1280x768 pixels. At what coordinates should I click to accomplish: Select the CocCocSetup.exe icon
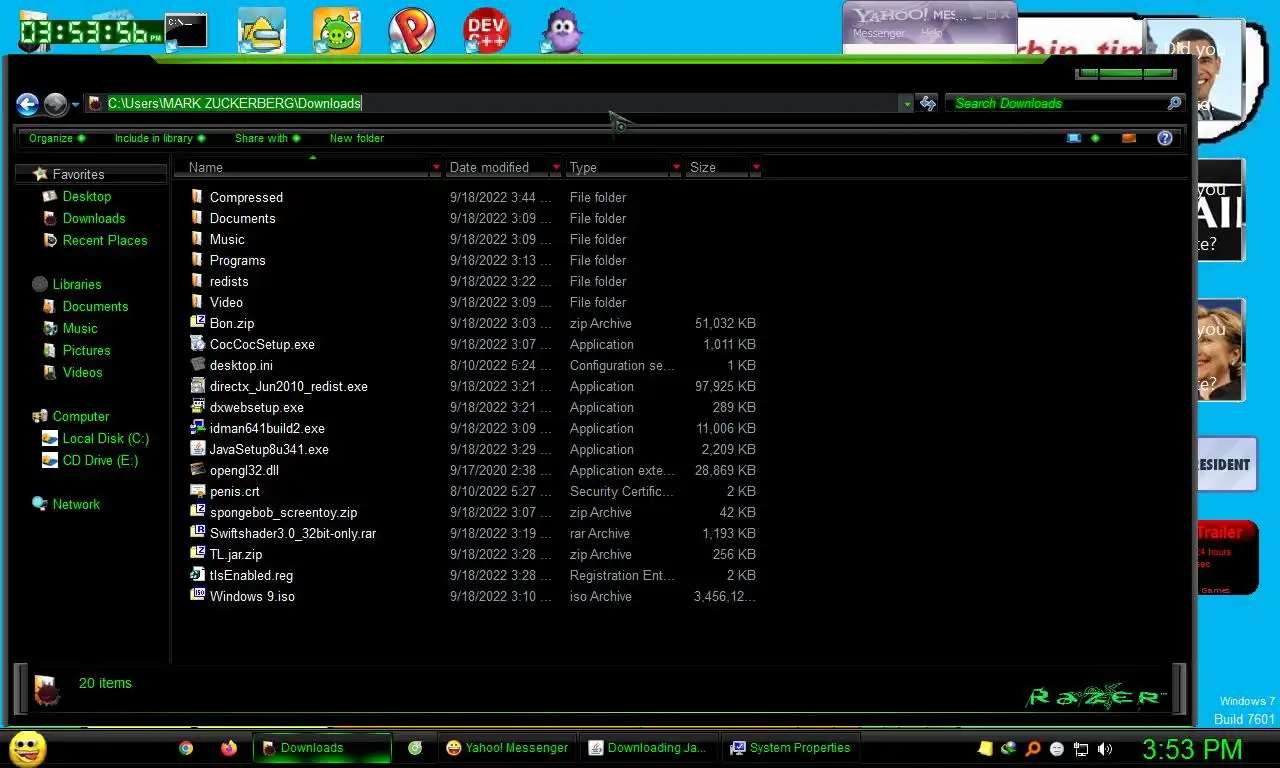coord(198,344)
